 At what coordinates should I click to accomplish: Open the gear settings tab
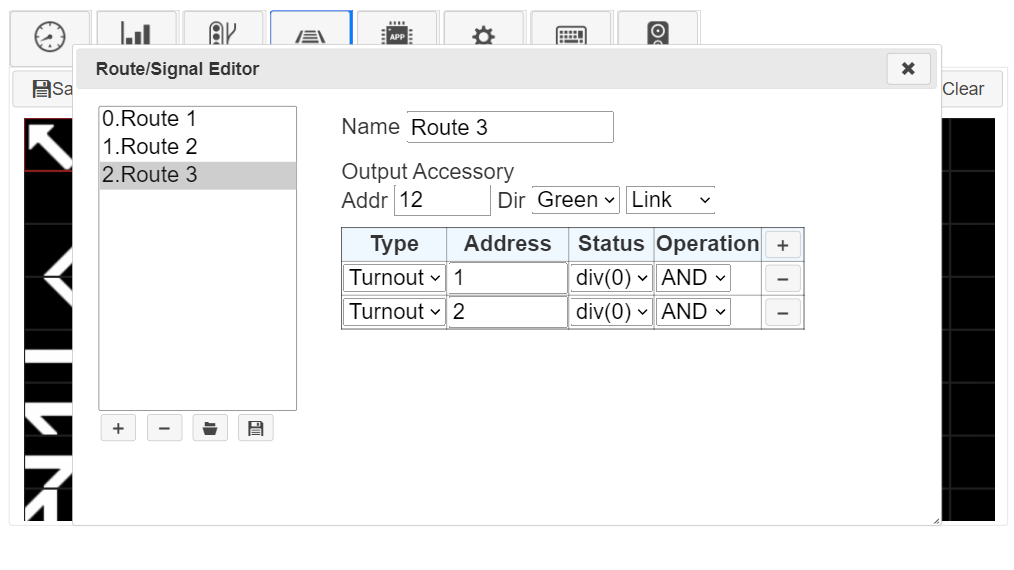(484, 37)
